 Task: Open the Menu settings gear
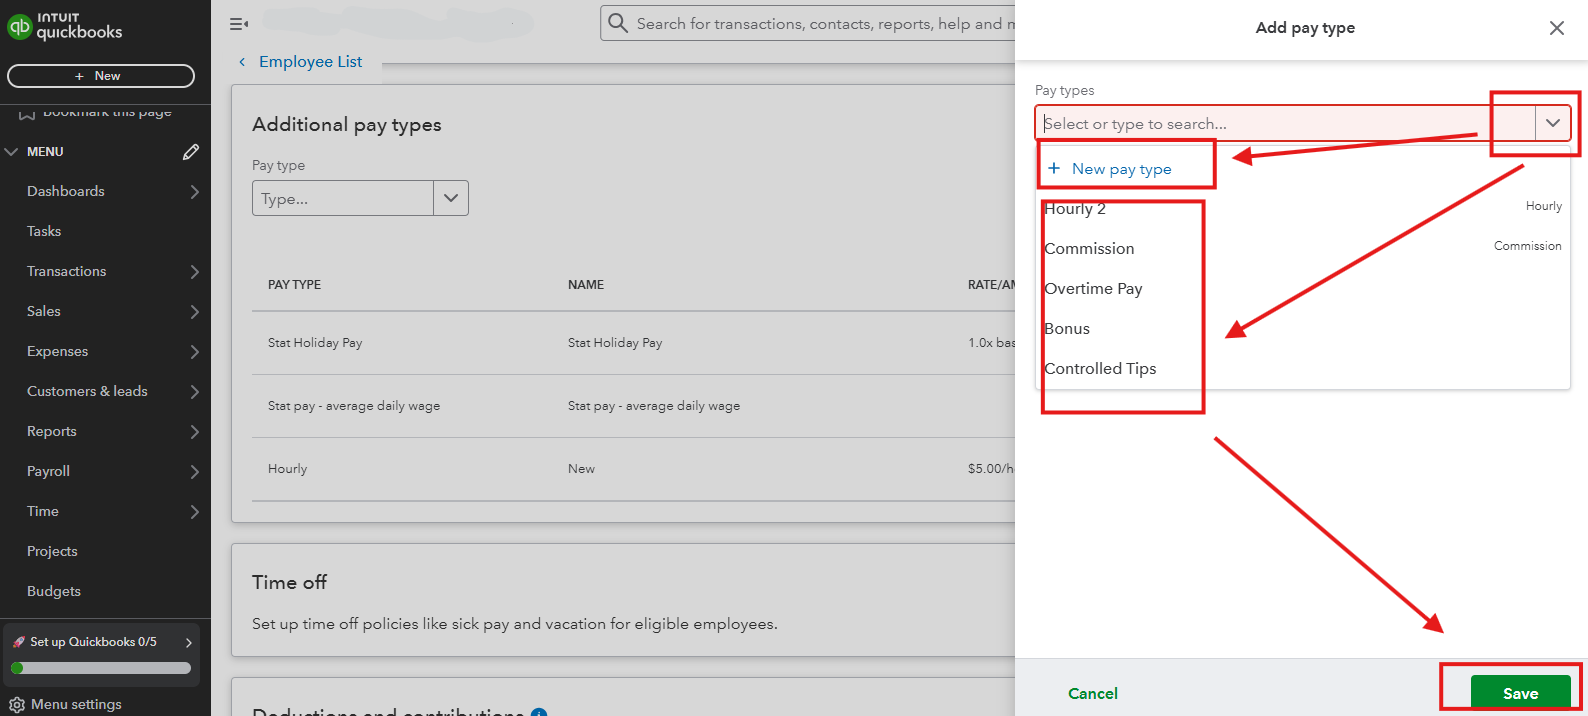[x=17, y=704]
